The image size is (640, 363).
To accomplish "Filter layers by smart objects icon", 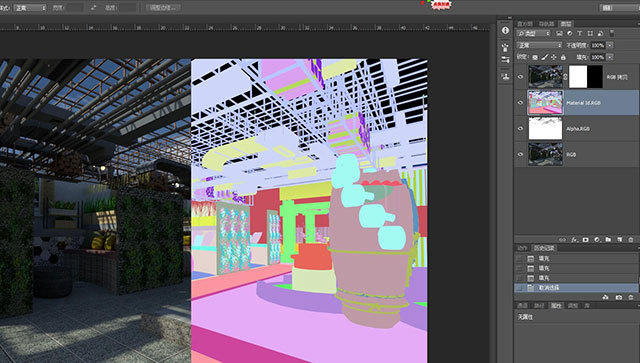I will point(600,33).
